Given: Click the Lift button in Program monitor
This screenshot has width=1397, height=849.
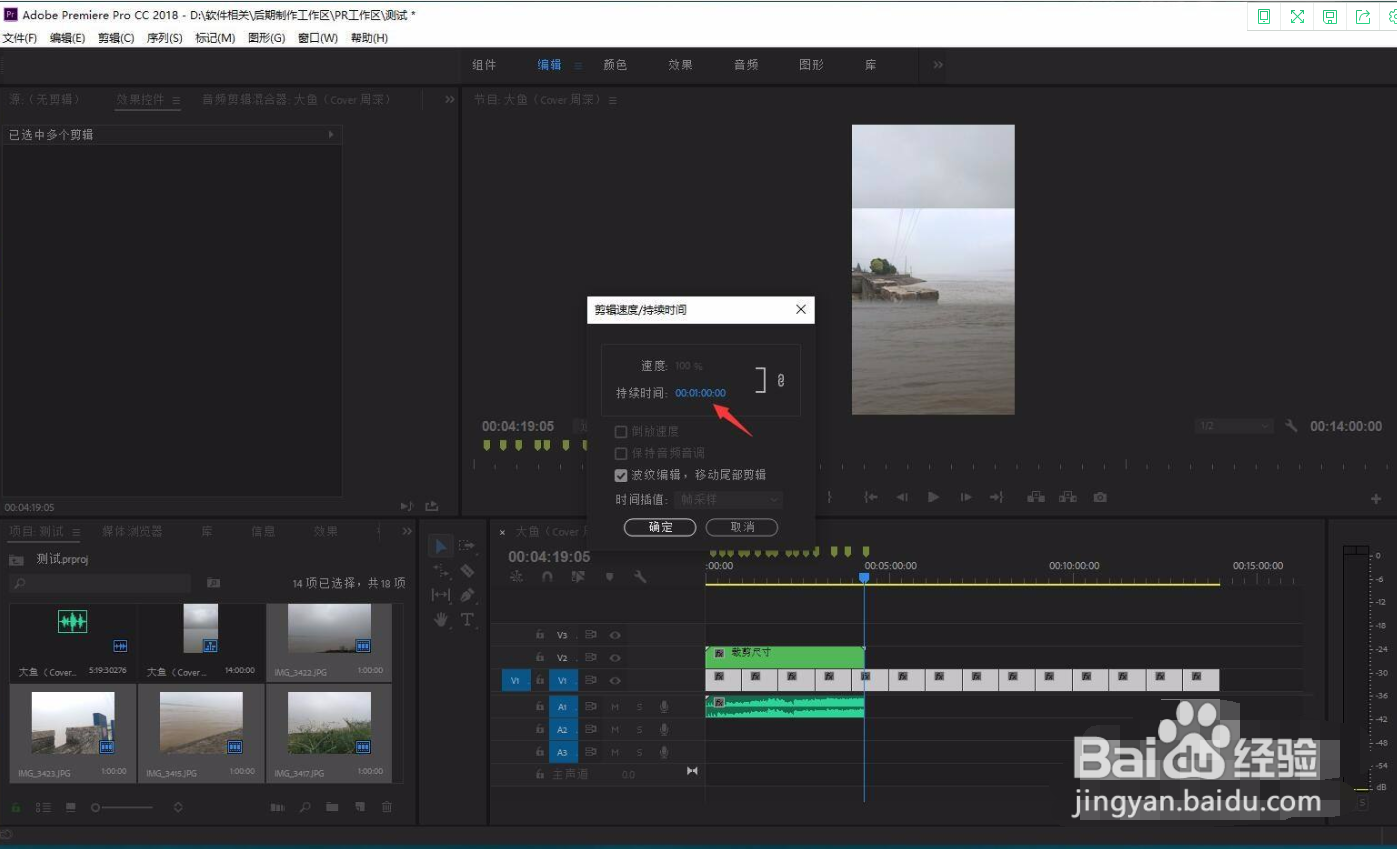Looking at the screenshot, I should tap(1035, 497).
